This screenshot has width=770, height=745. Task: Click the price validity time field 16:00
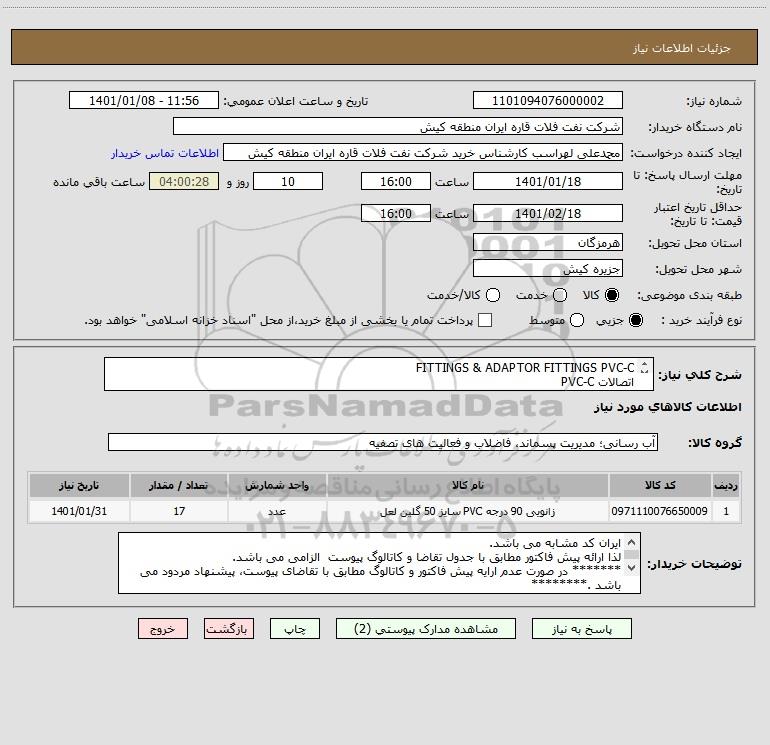click(396, 213)
